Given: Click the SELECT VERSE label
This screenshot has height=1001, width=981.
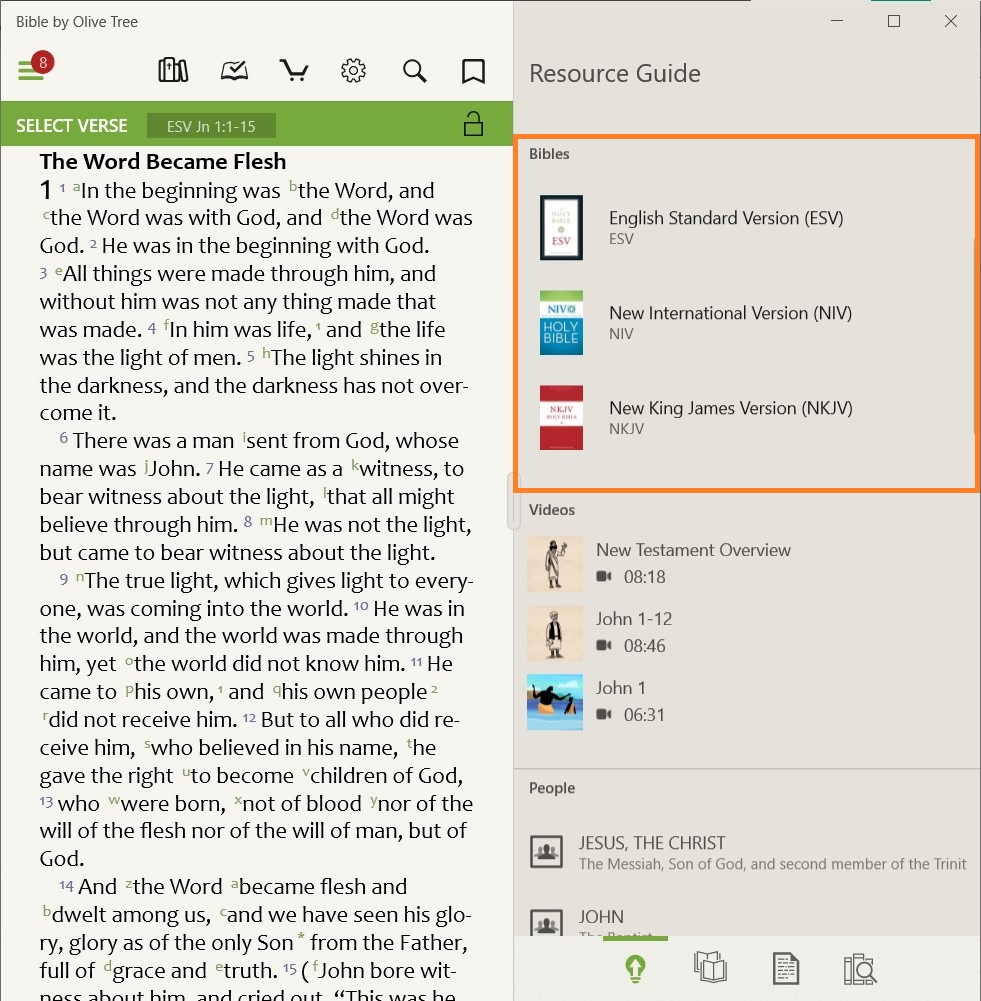Looking at the screenshot, I should coord(71,126).
